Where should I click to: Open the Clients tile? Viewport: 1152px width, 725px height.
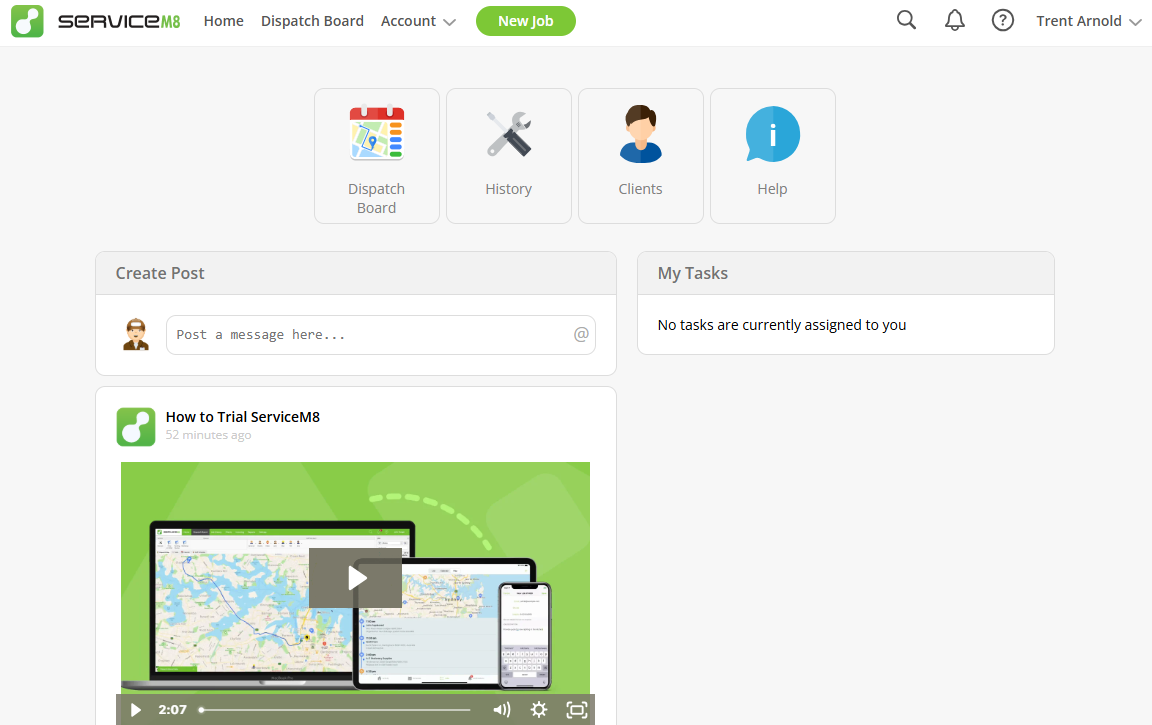[641, 156]
